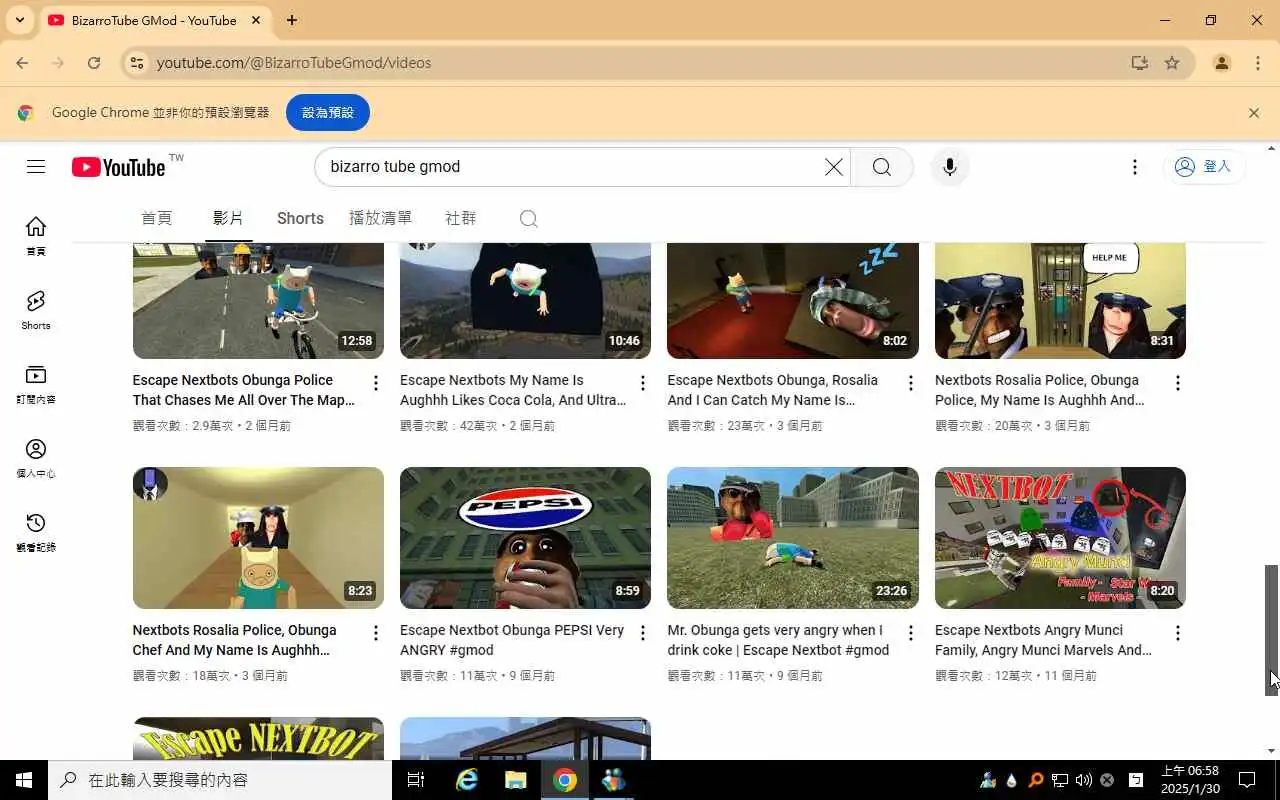Go back in browser history
1280x800 pixels.
pyautogui.click(x=22, y=63)
